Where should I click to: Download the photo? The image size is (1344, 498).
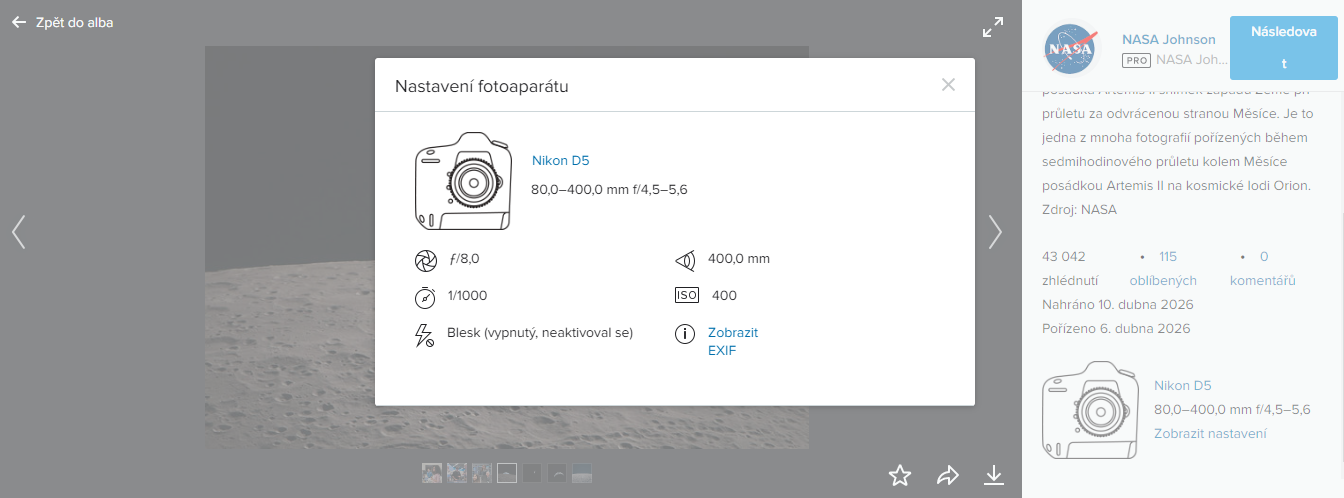(993, 475)
